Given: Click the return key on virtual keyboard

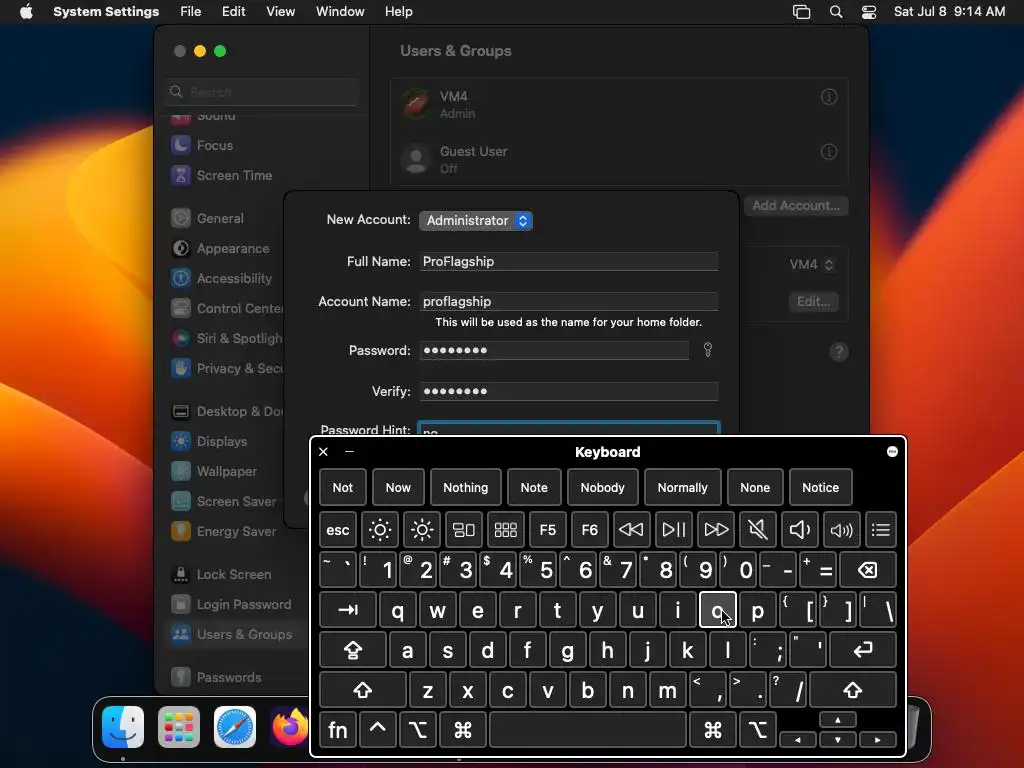Looking at the screenshot, I should 863,650.
